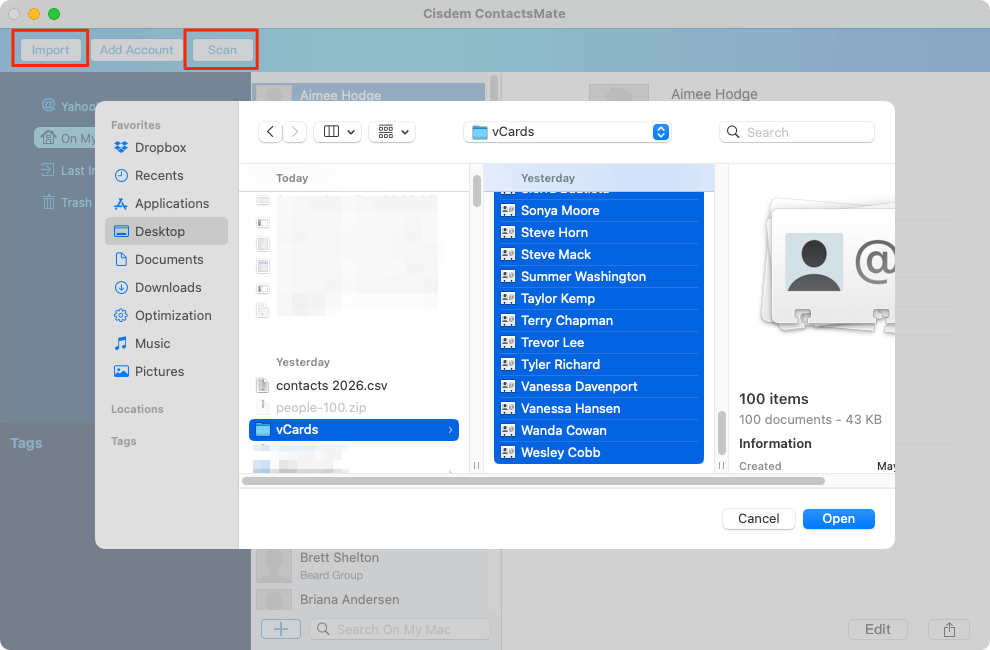The width and height of the screenshot is (990, 650).
Task: Click the Yesterday header in the vCards column
Action: (x=547, y=178)
